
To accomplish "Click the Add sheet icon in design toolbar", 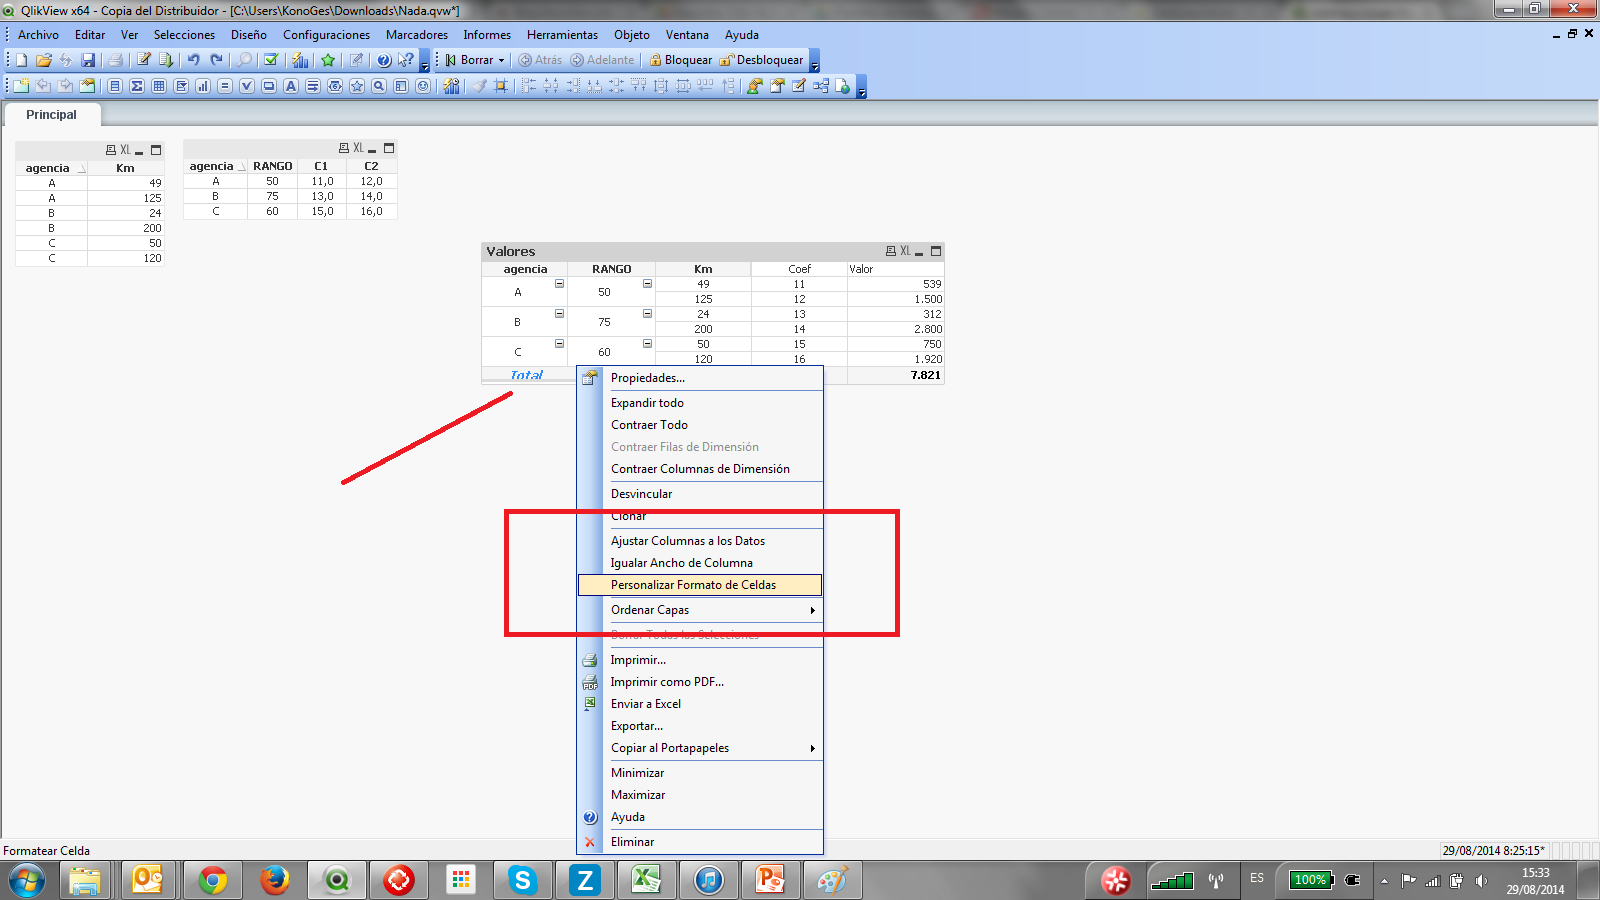I will [21, 86].
